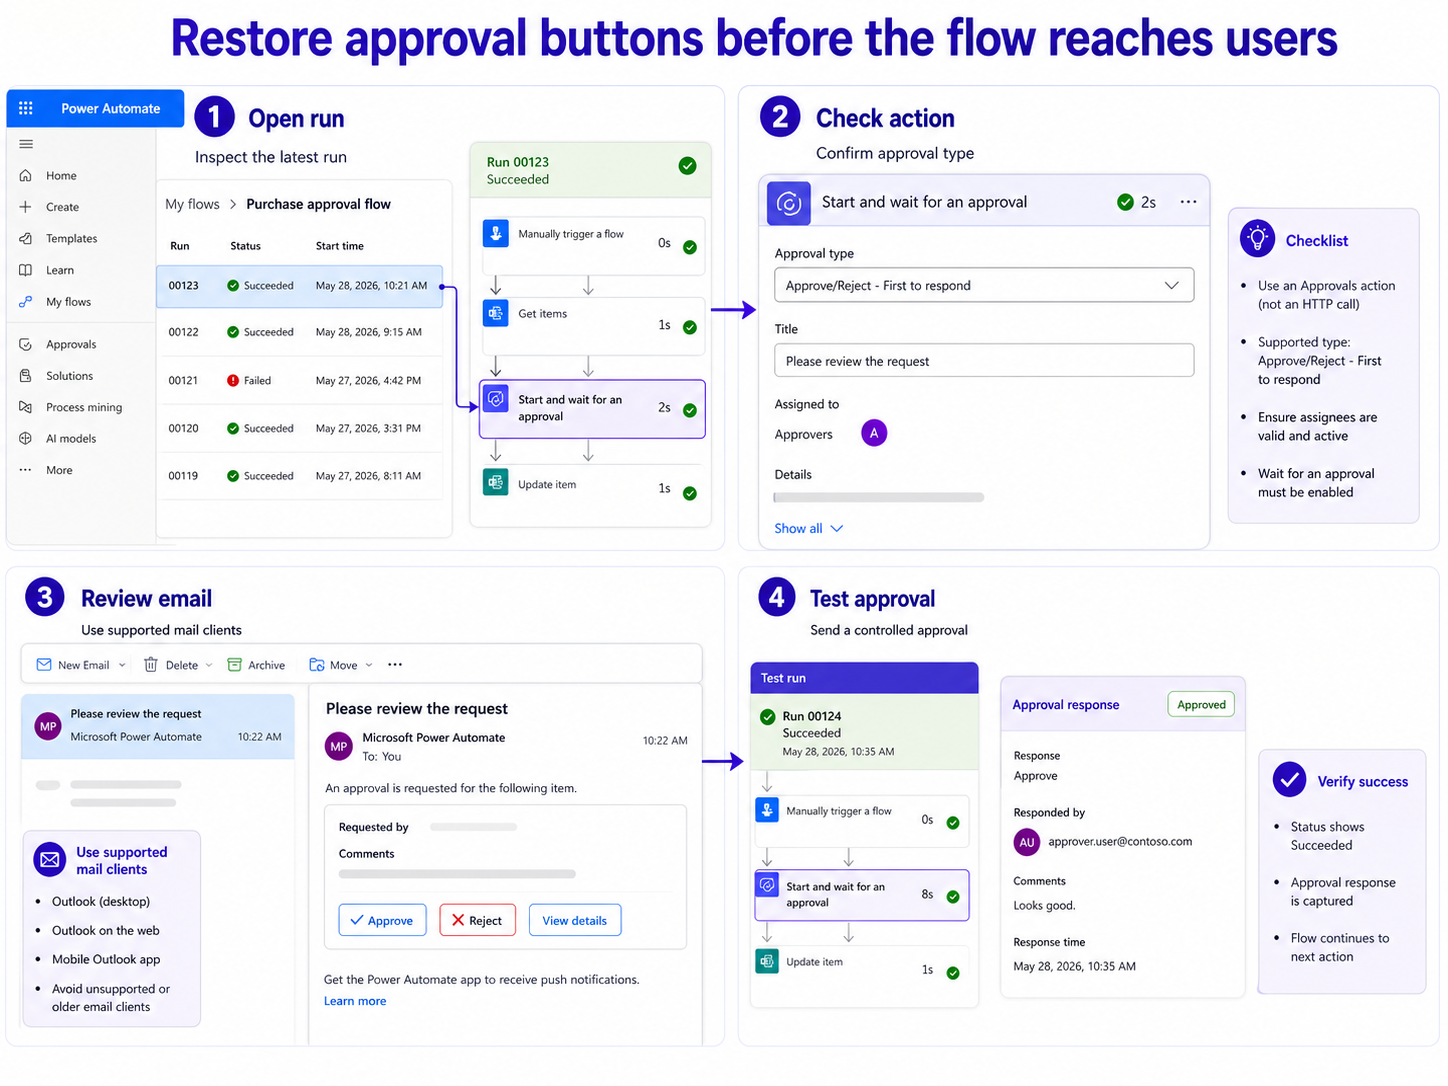
Task: Open the app launcher waffle icon
Action: pyautogui.click(x=26, y=108)
